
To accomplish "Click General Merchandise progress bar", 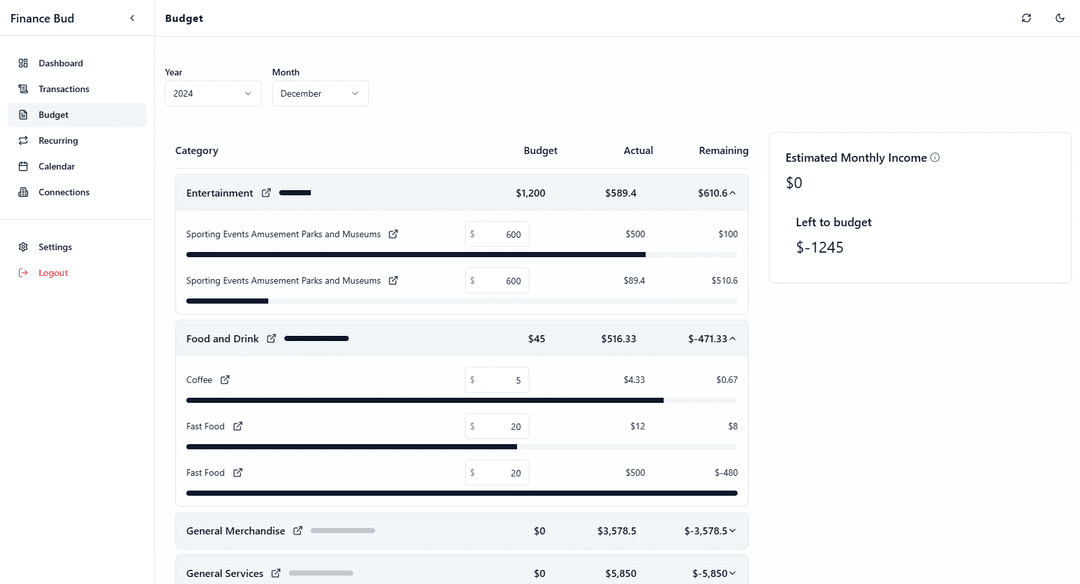I will 343,531.
